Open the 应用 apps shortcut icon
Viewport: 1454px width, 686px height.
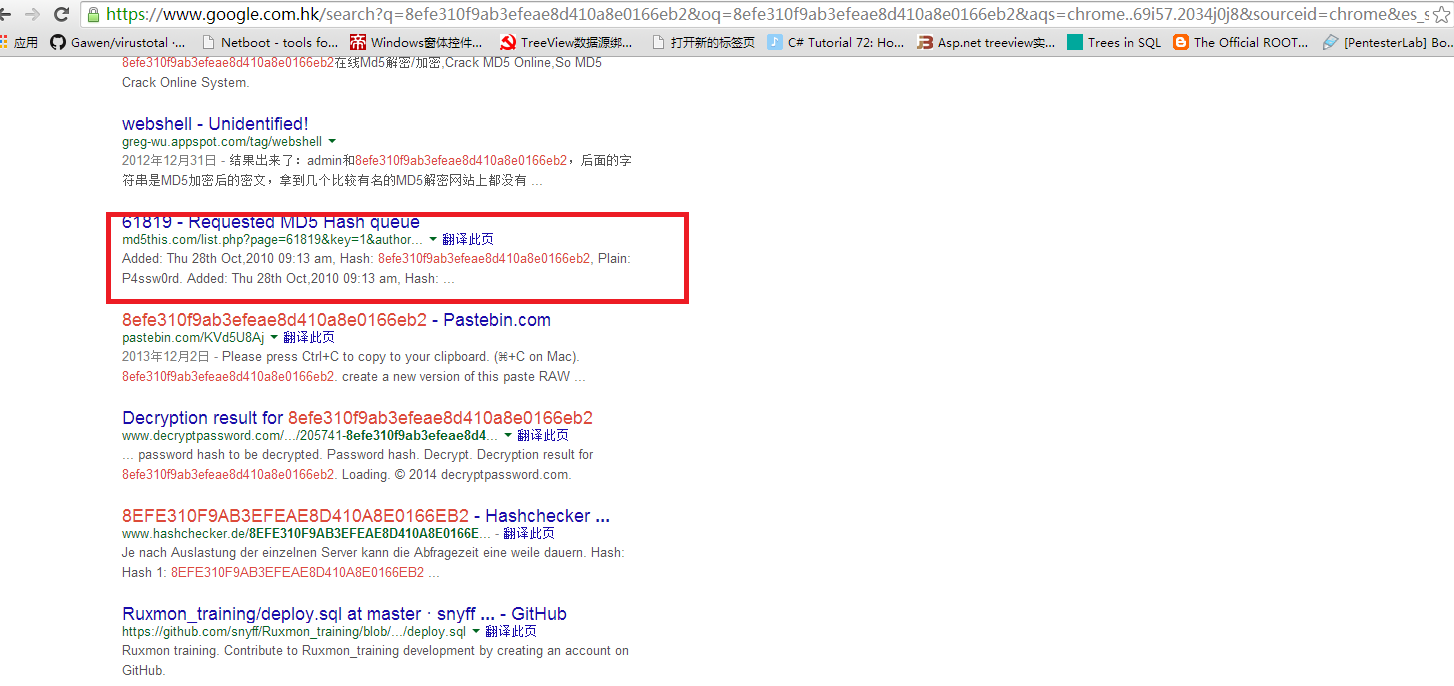coord(4,42)
